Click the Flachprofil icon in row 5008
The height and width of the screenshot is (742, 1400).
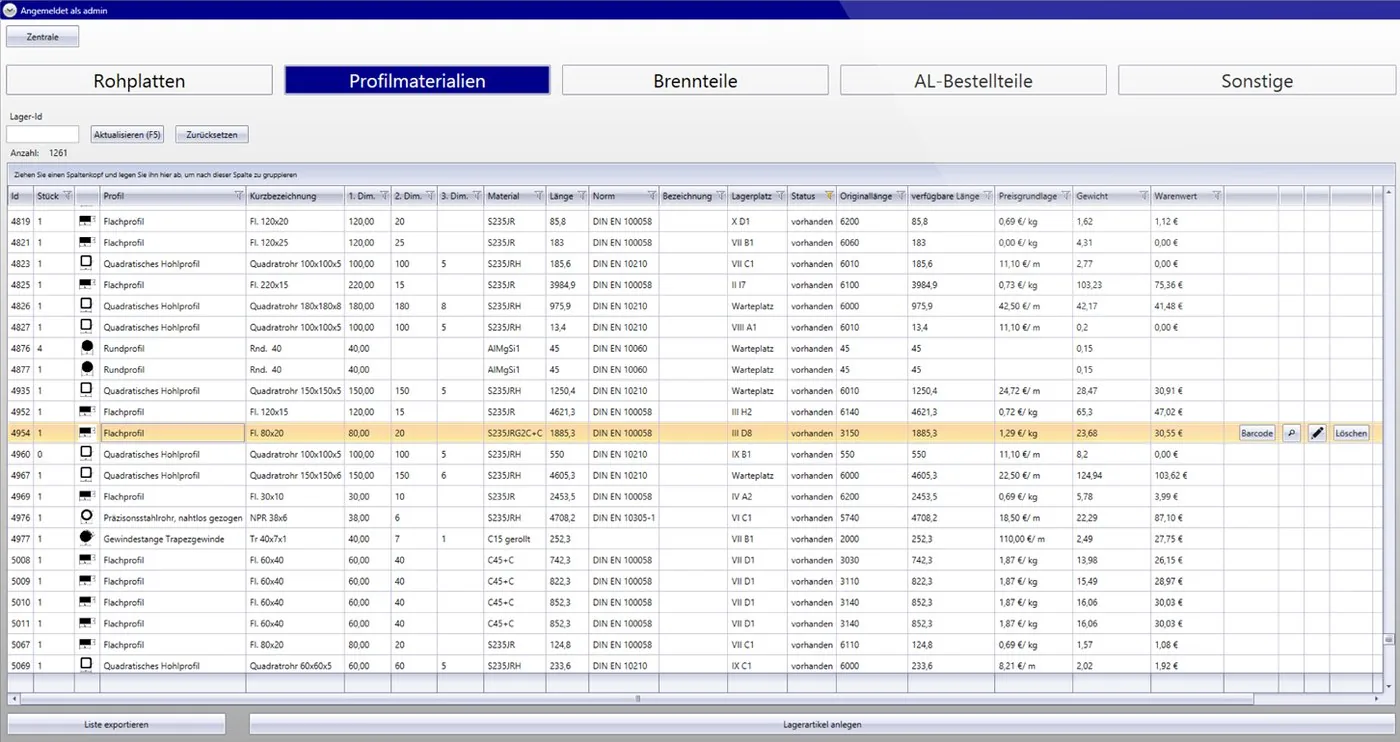(86, 560)
